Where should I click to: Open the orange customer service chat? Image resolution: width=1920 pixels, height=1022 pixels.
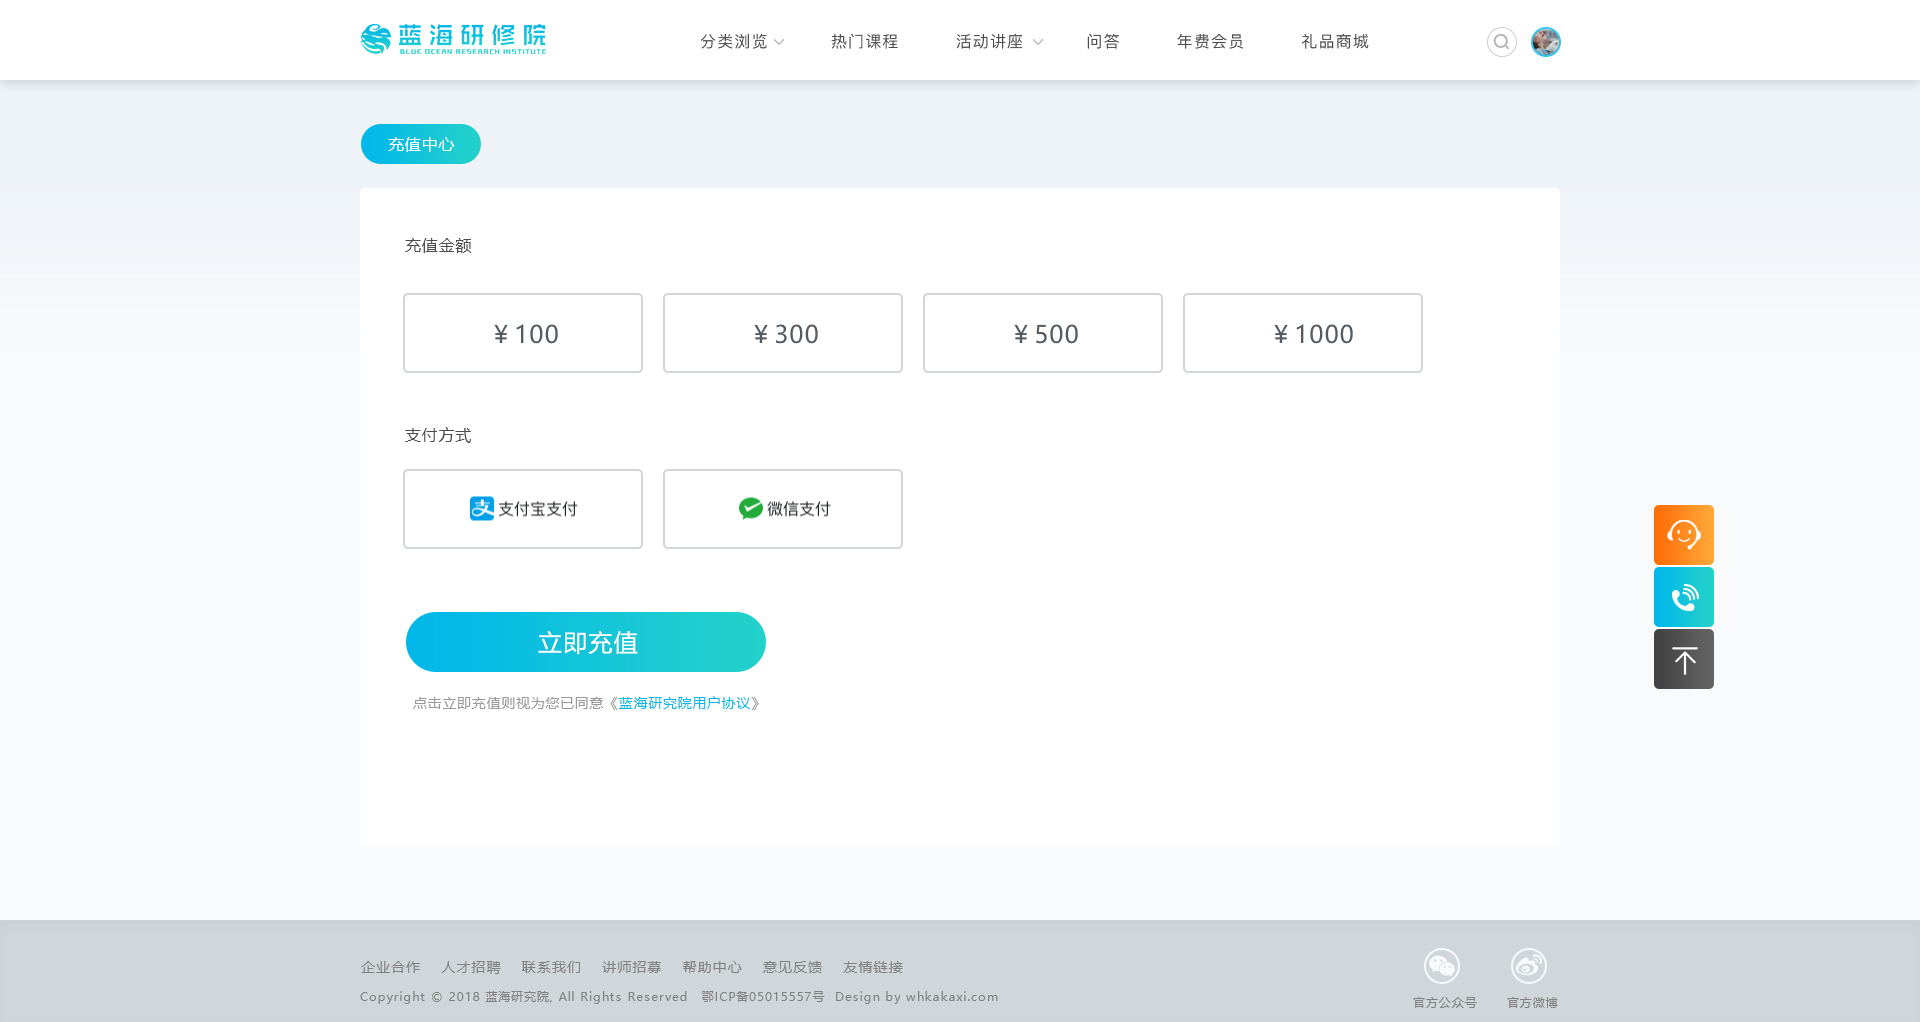pos(1683,535)
